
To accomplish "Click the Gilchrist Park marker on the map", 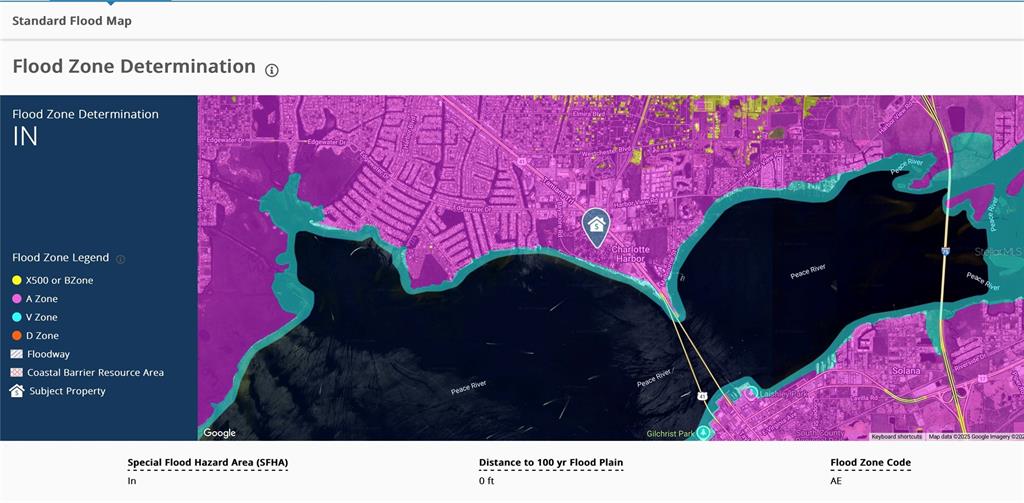I will (704, 432).
